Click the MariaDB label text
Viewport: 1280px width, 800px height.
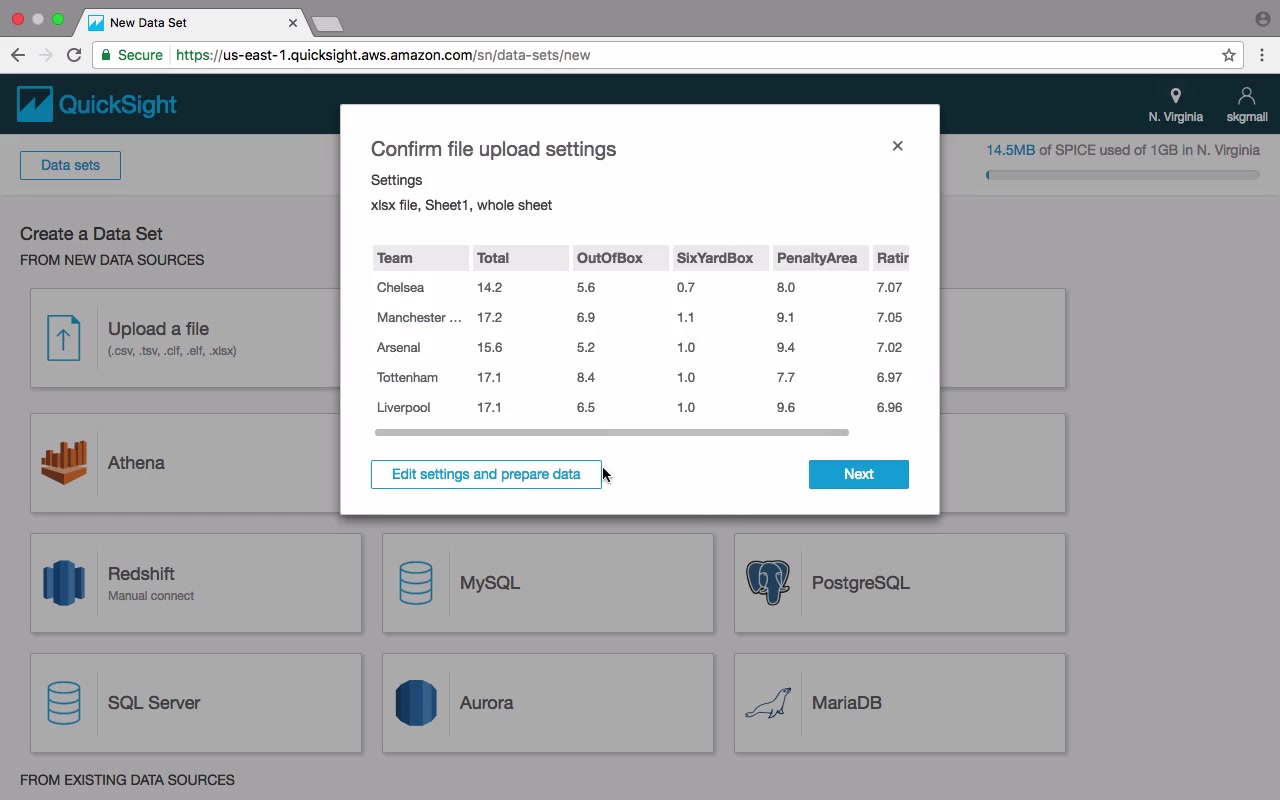(x=847, y=703)
